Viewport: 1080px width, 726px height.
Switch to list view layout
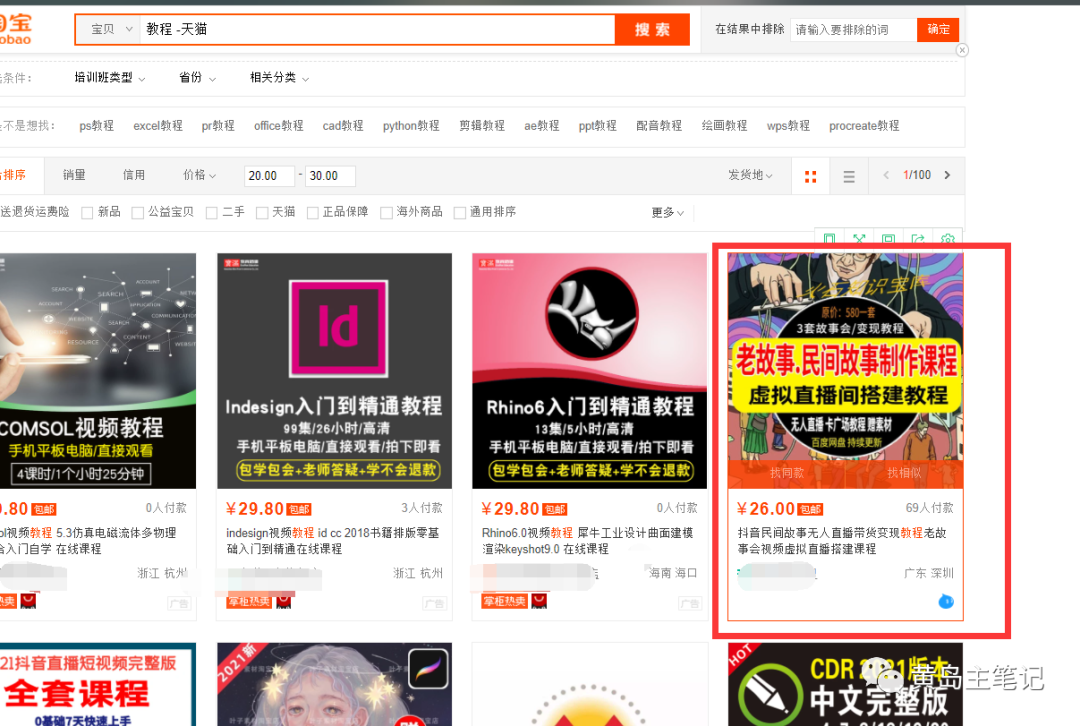[x=849, y=176]
